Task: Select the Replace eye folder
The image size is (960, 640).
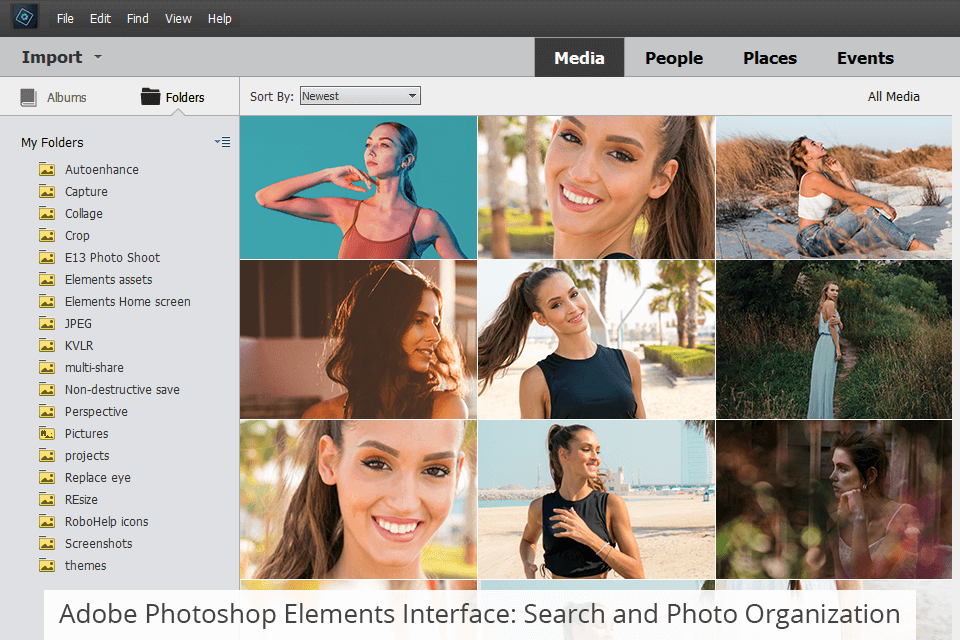Action: click(x=97, y=478)
